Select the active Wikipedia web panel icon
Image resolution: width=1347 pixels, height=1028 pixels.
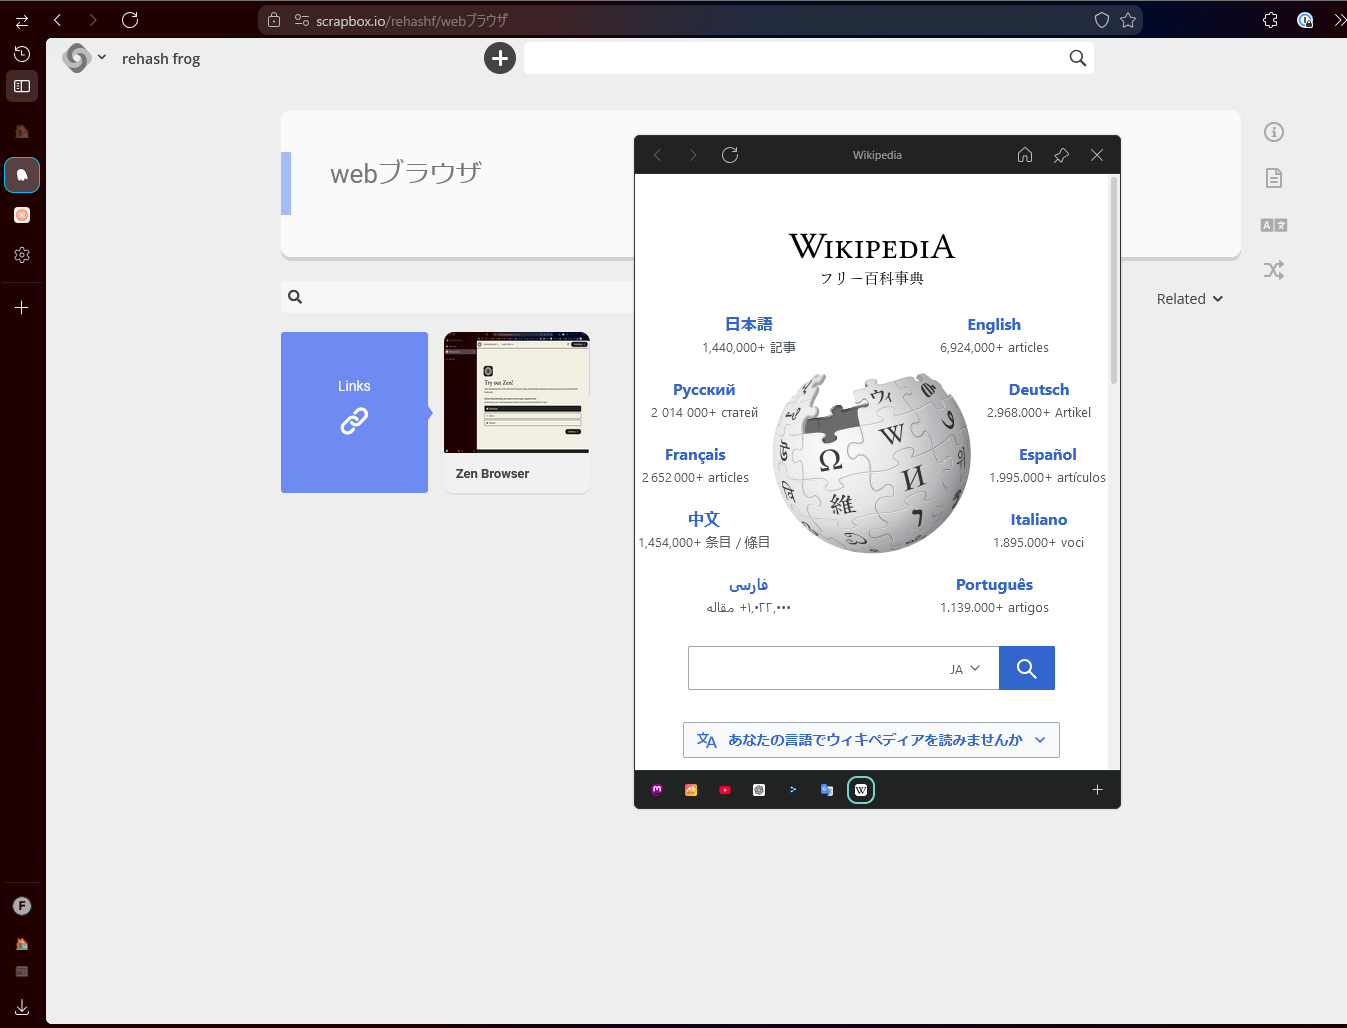click(x=861, y=790)
